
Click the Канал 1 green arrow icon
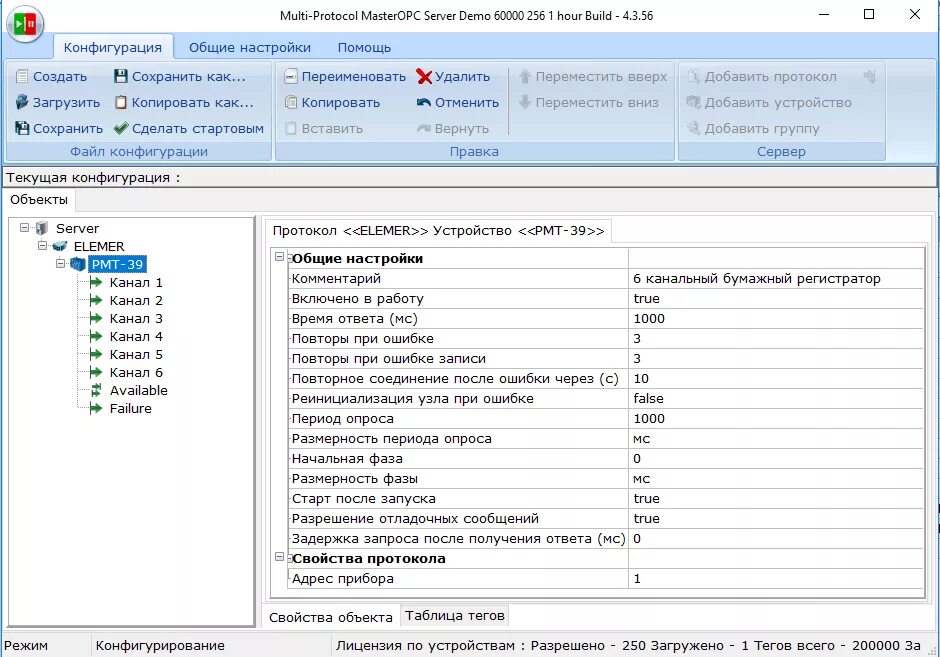pos(96,283)
